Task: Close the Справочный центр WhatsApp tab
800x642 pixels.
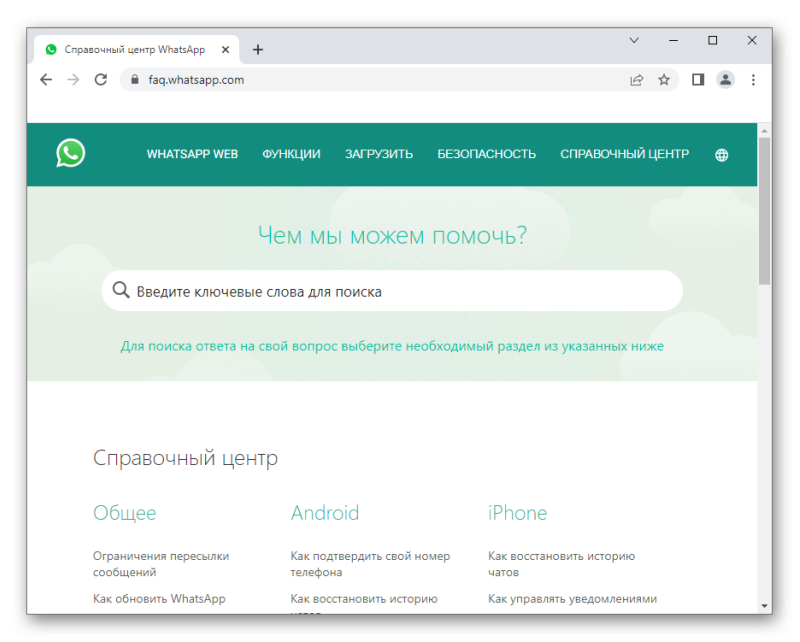Action: [226, 50]
